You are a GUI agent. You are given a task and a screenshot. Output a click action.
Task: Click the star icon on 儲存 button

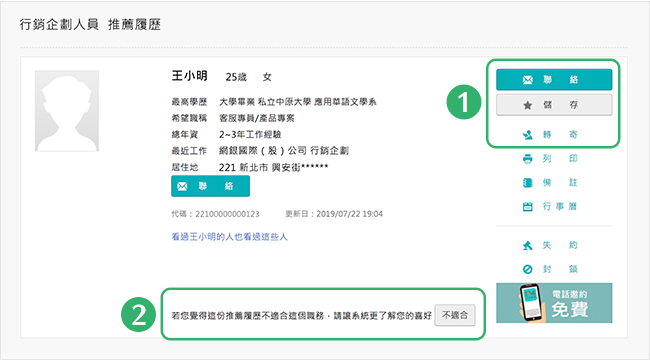click(x=527, y=105)
